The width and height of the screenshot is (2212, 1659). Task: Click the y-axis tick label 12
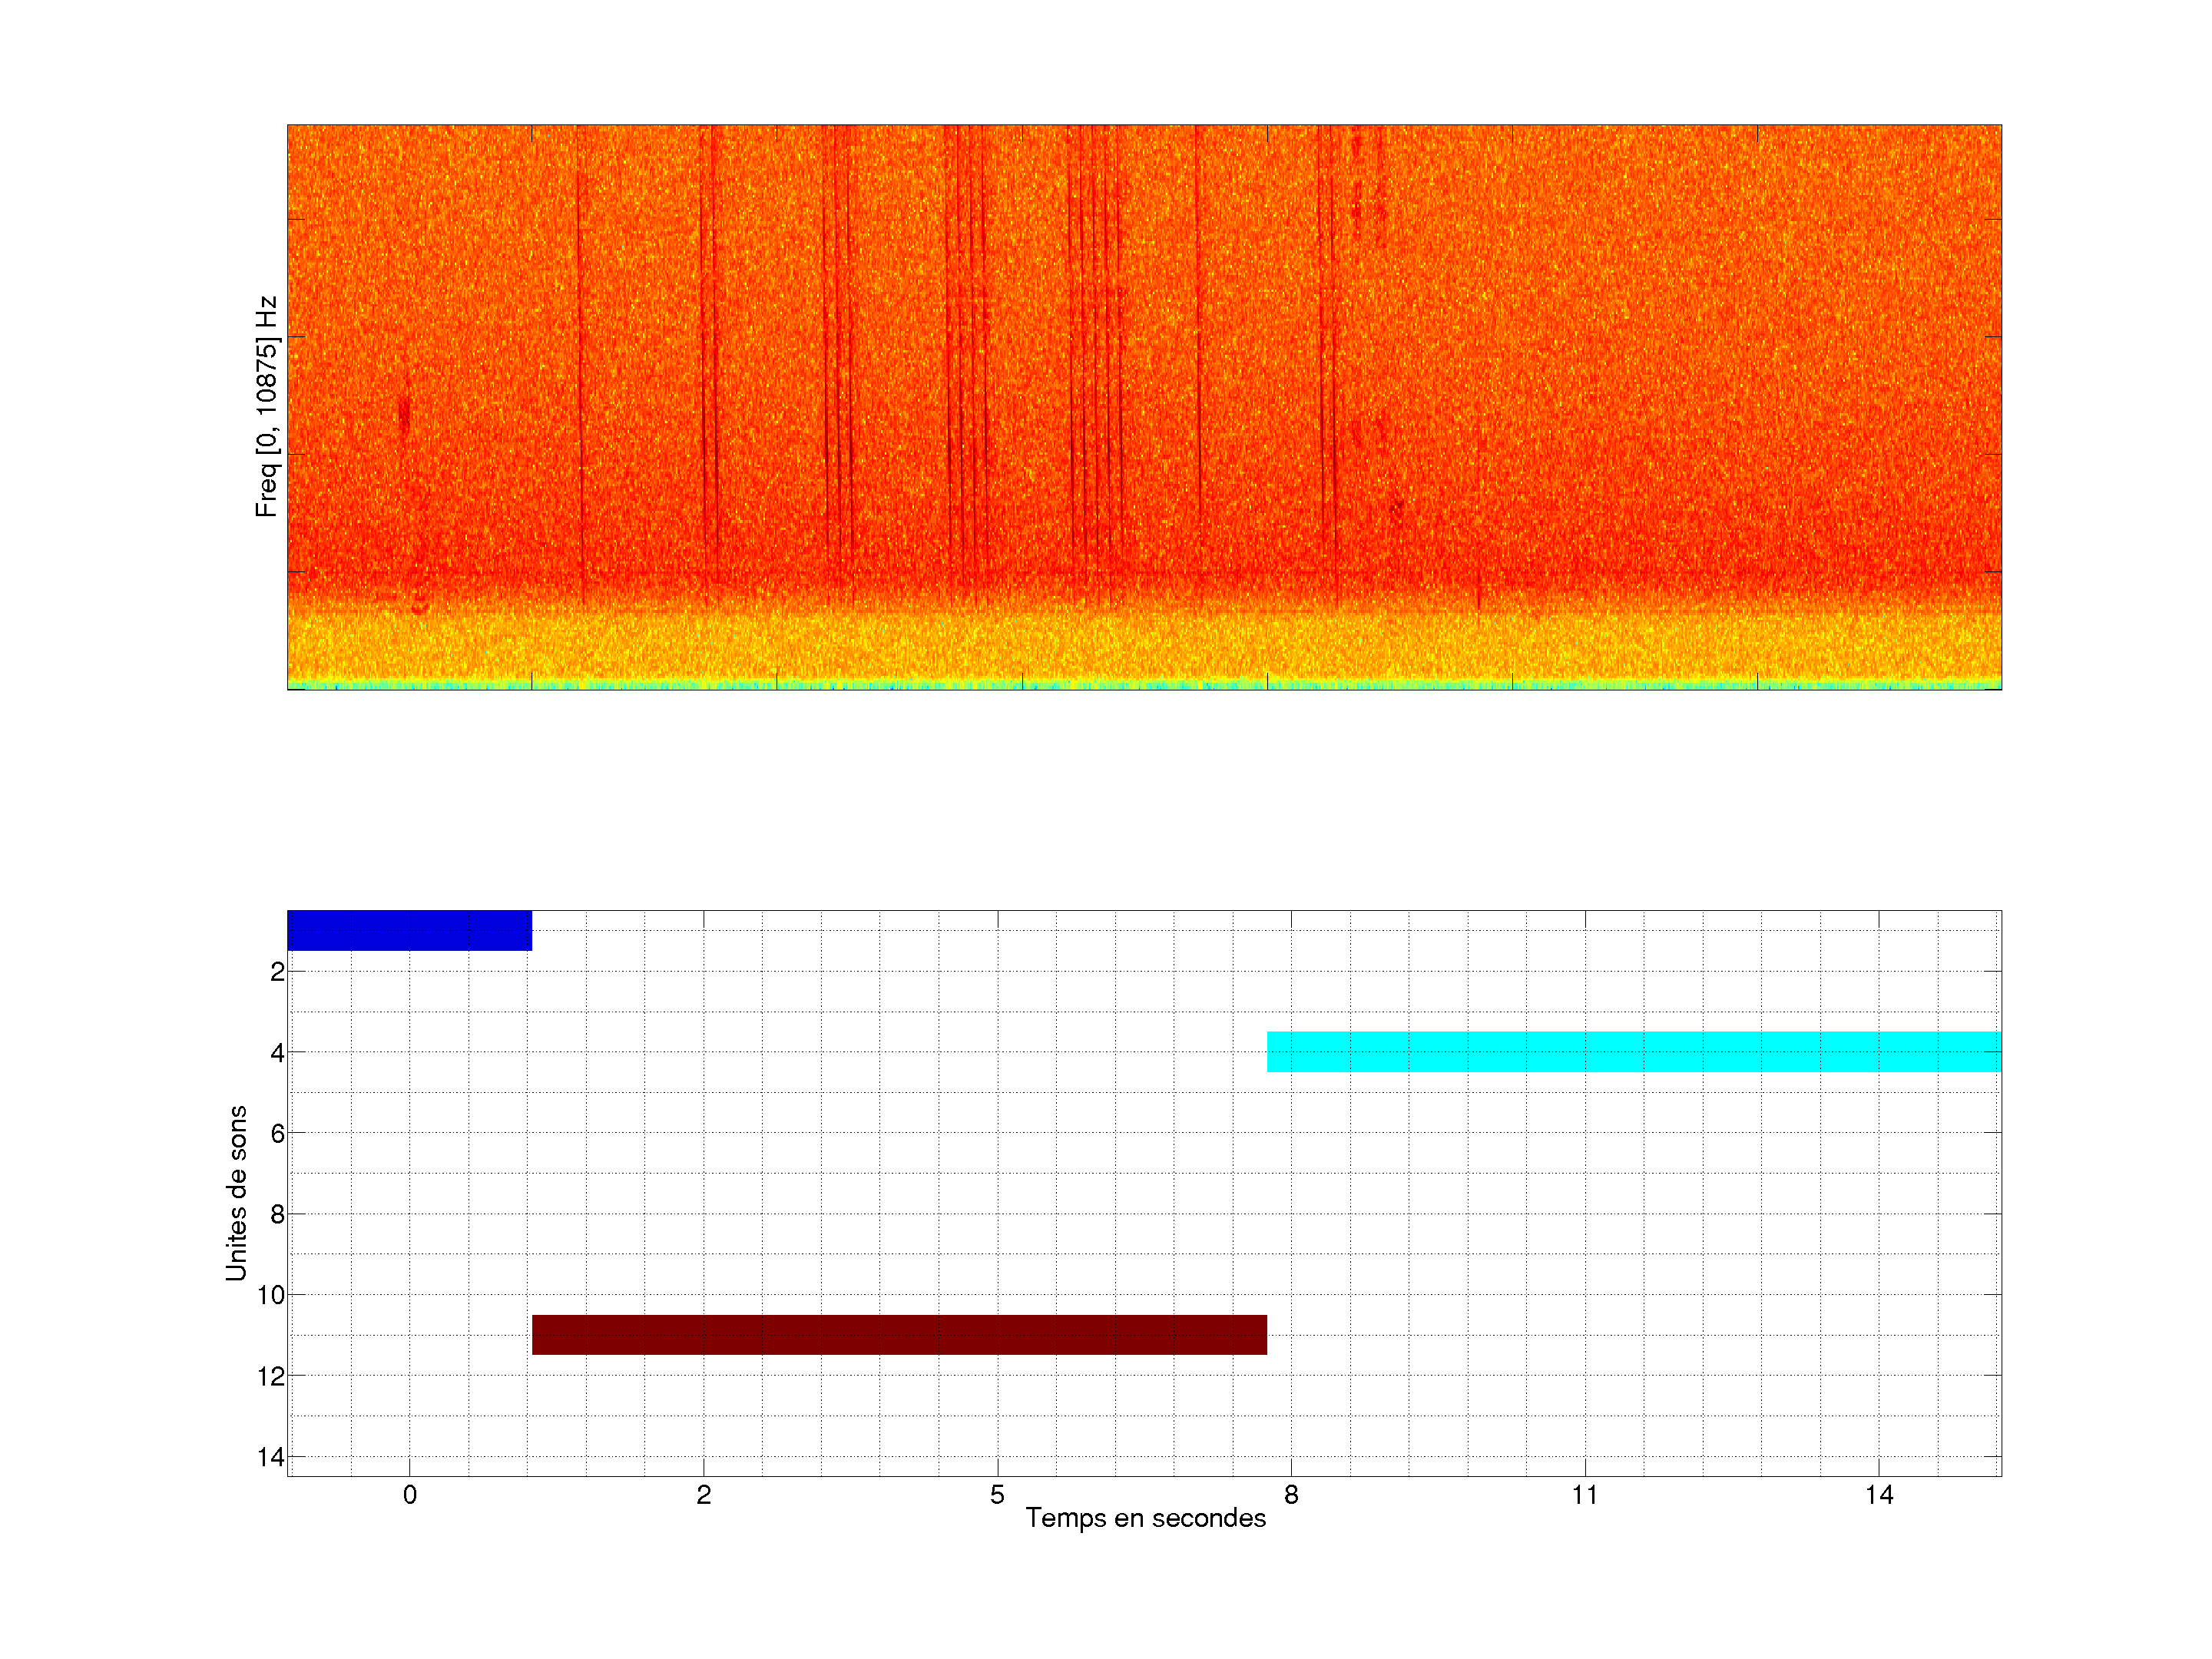271,1376
